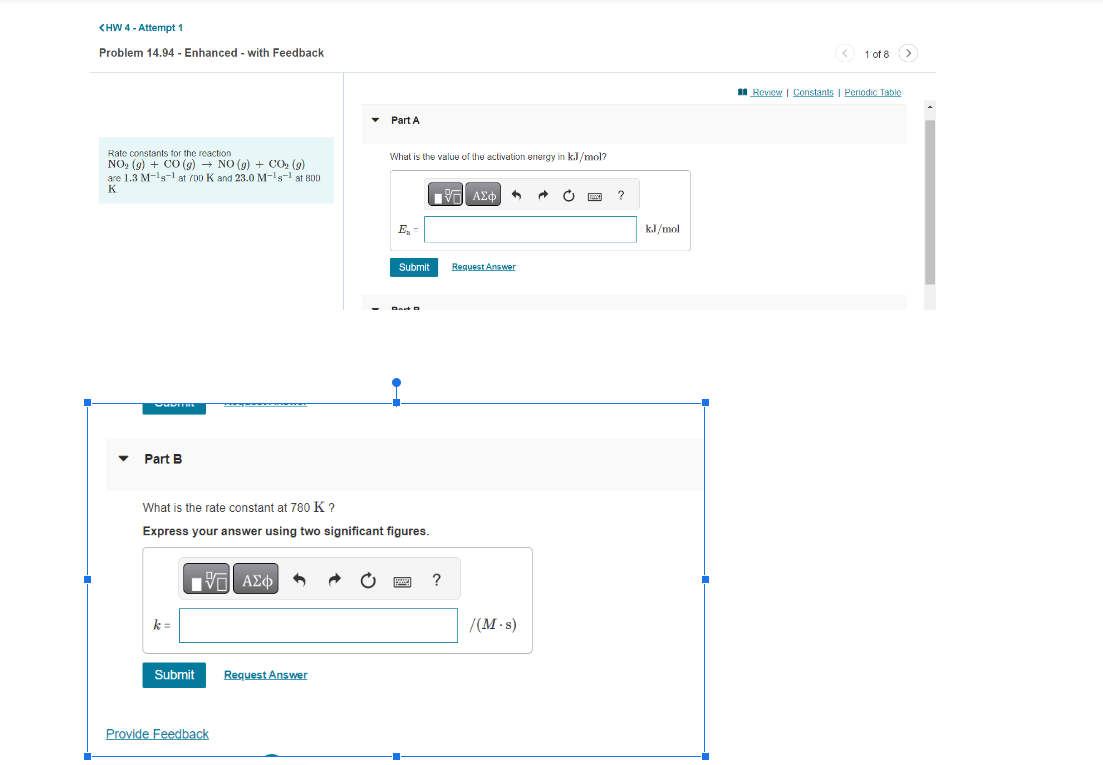Image resolution: width=1103 pixels, height=765 pixels.
Task: Submit the Part A answer
Action: (414, 267)
